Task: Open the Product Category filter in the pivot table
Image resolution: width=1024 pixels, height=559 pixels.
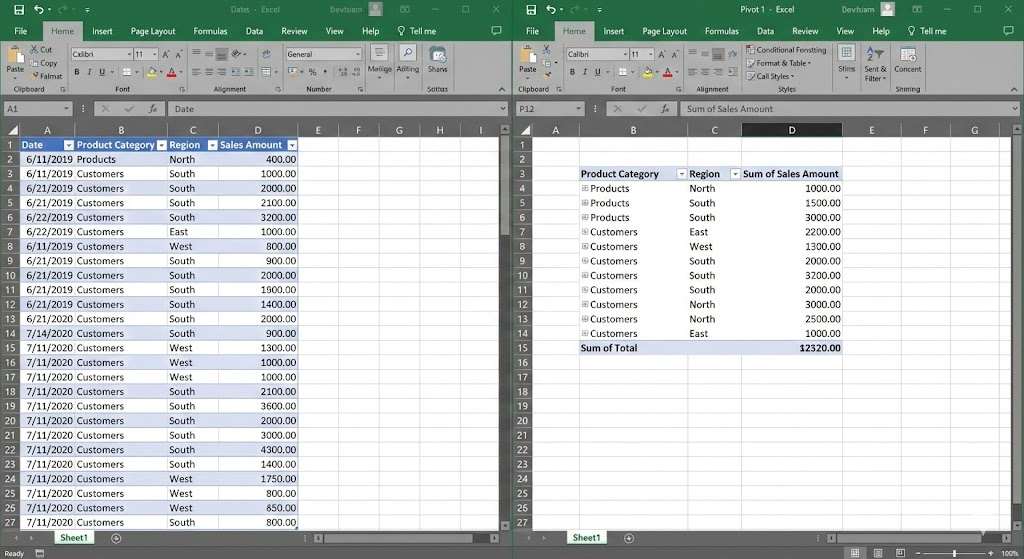Action: point(682,174)
